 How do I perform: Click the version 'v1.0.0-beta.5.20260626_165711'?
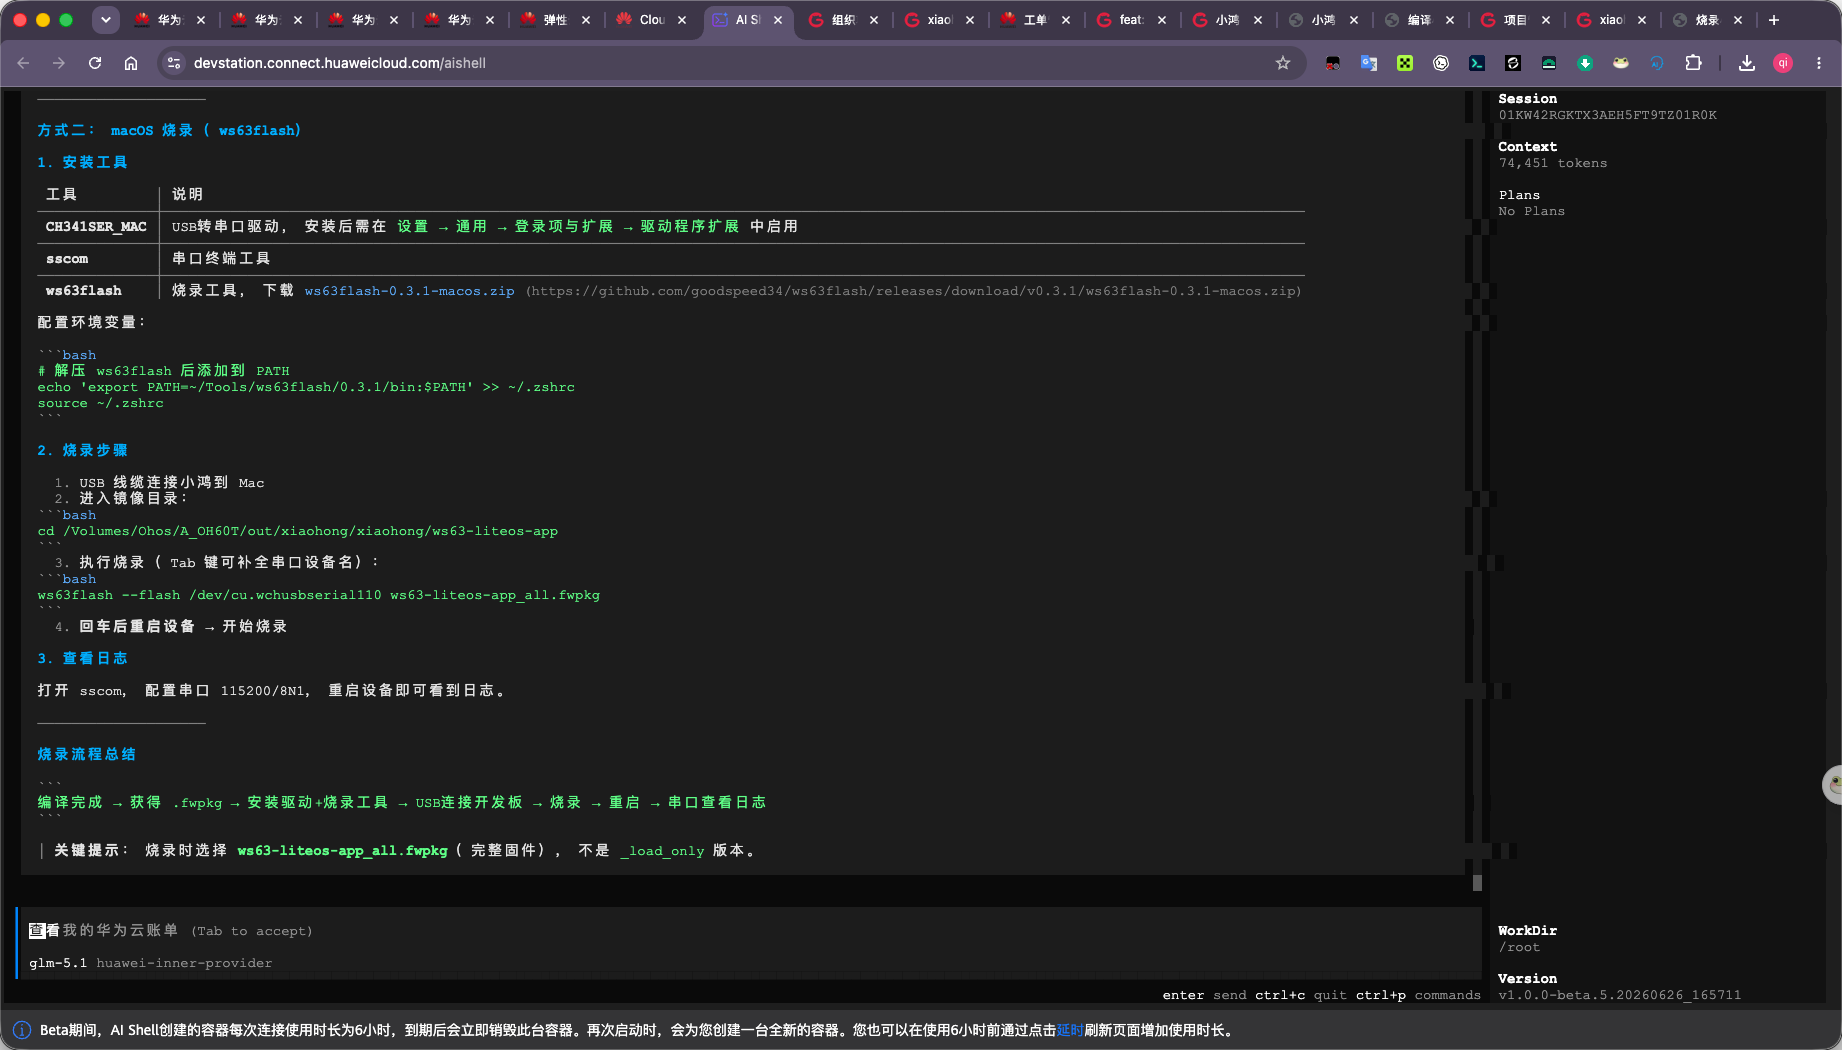click(x=1620, y=995)
